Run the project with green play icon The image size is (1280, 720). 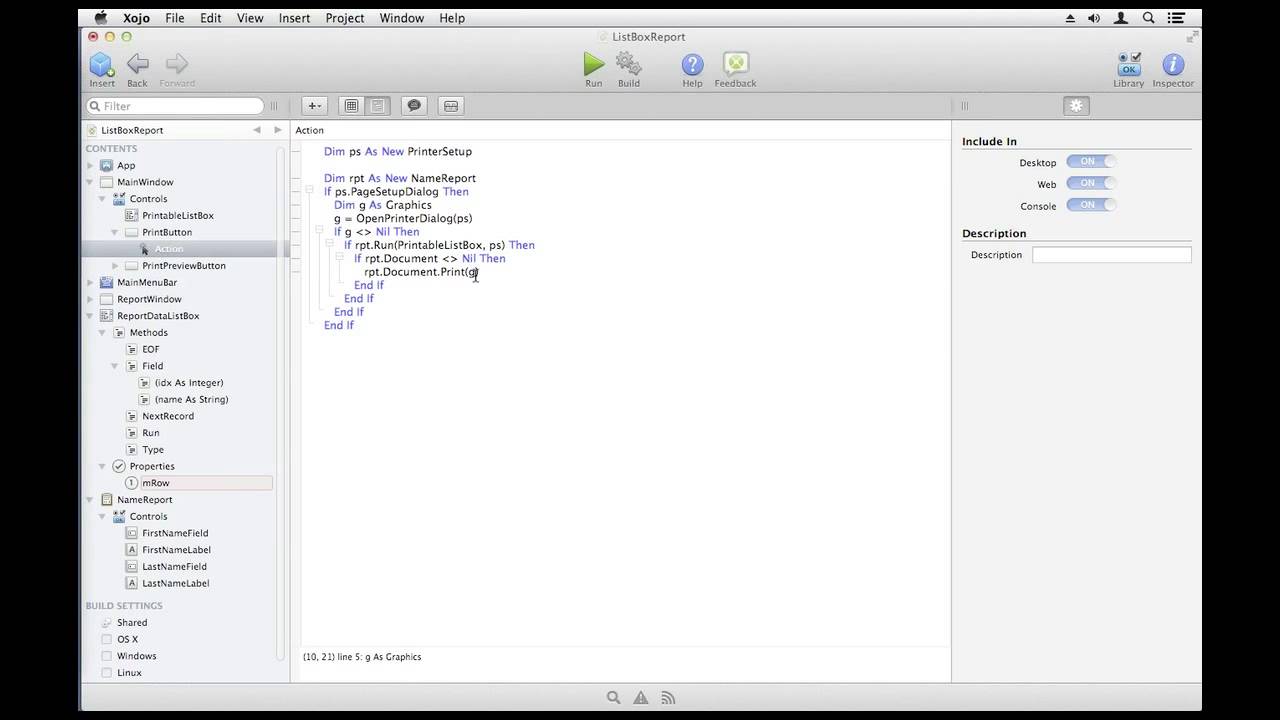(594, 65)
